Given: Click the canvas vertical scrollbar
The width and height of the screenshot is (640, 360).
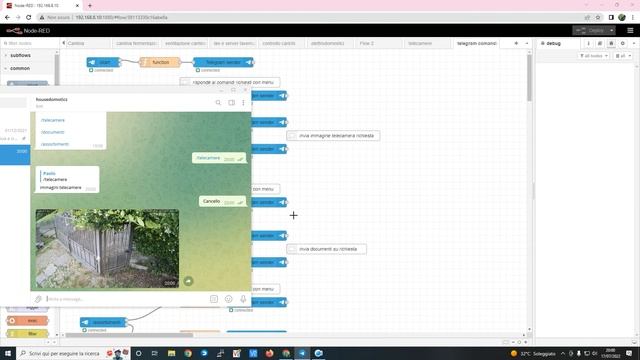Looking at the screenshot, I should pos(529,78).
